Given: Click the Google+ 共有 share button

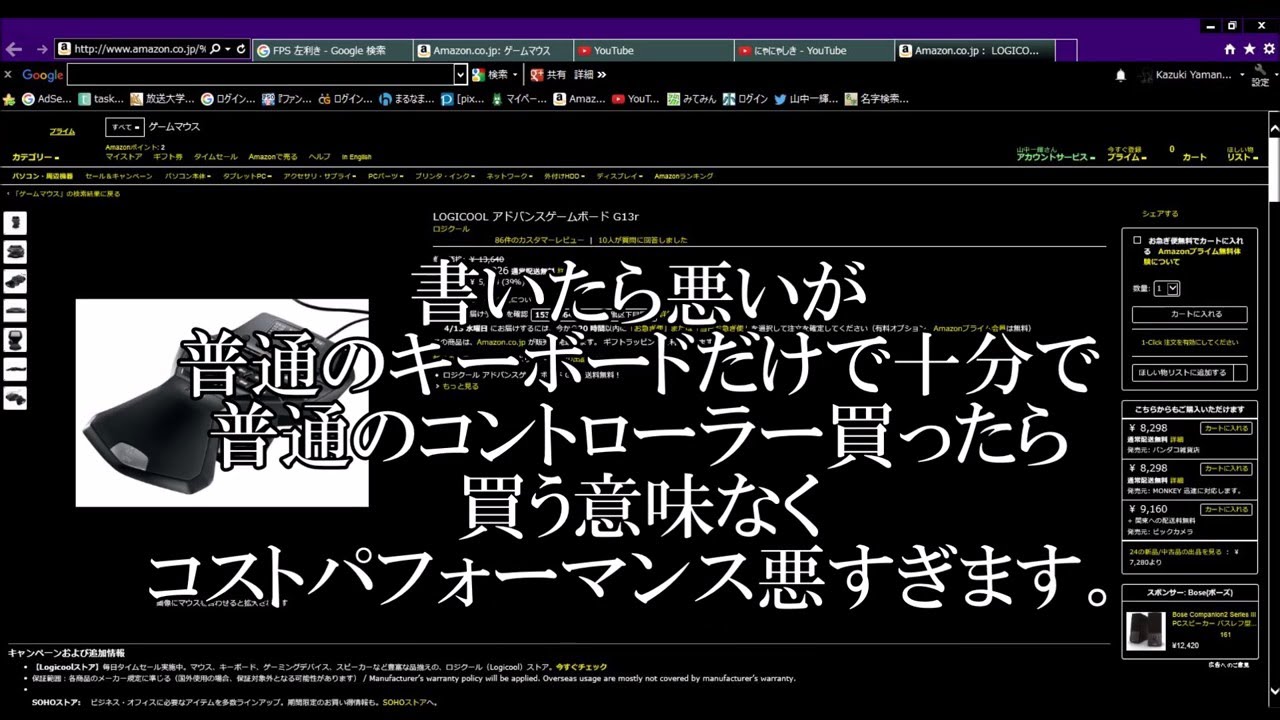Looking at the screenshot, I should pos(549,75).
